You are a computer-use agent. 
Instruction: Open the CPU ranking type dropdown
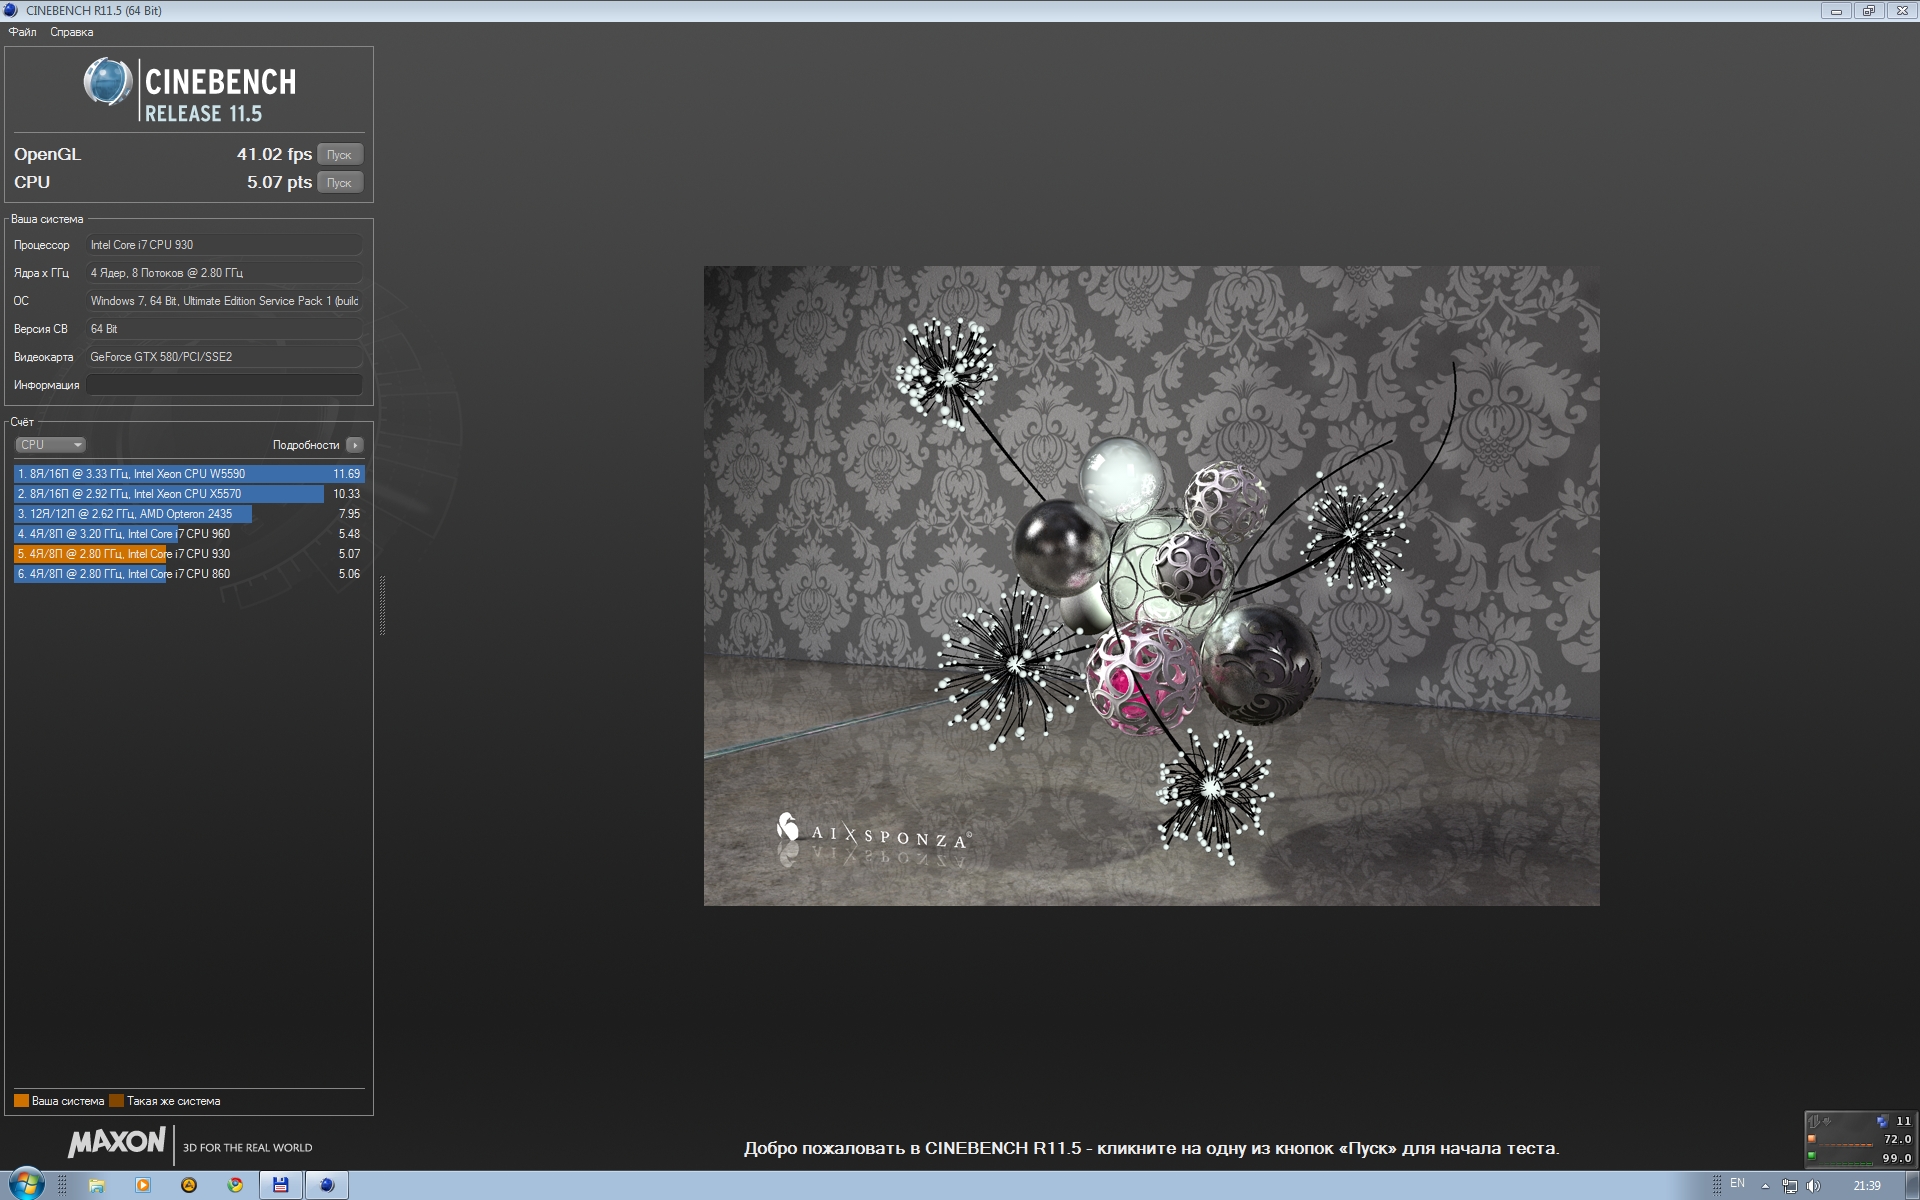click(x=50, y=445)
